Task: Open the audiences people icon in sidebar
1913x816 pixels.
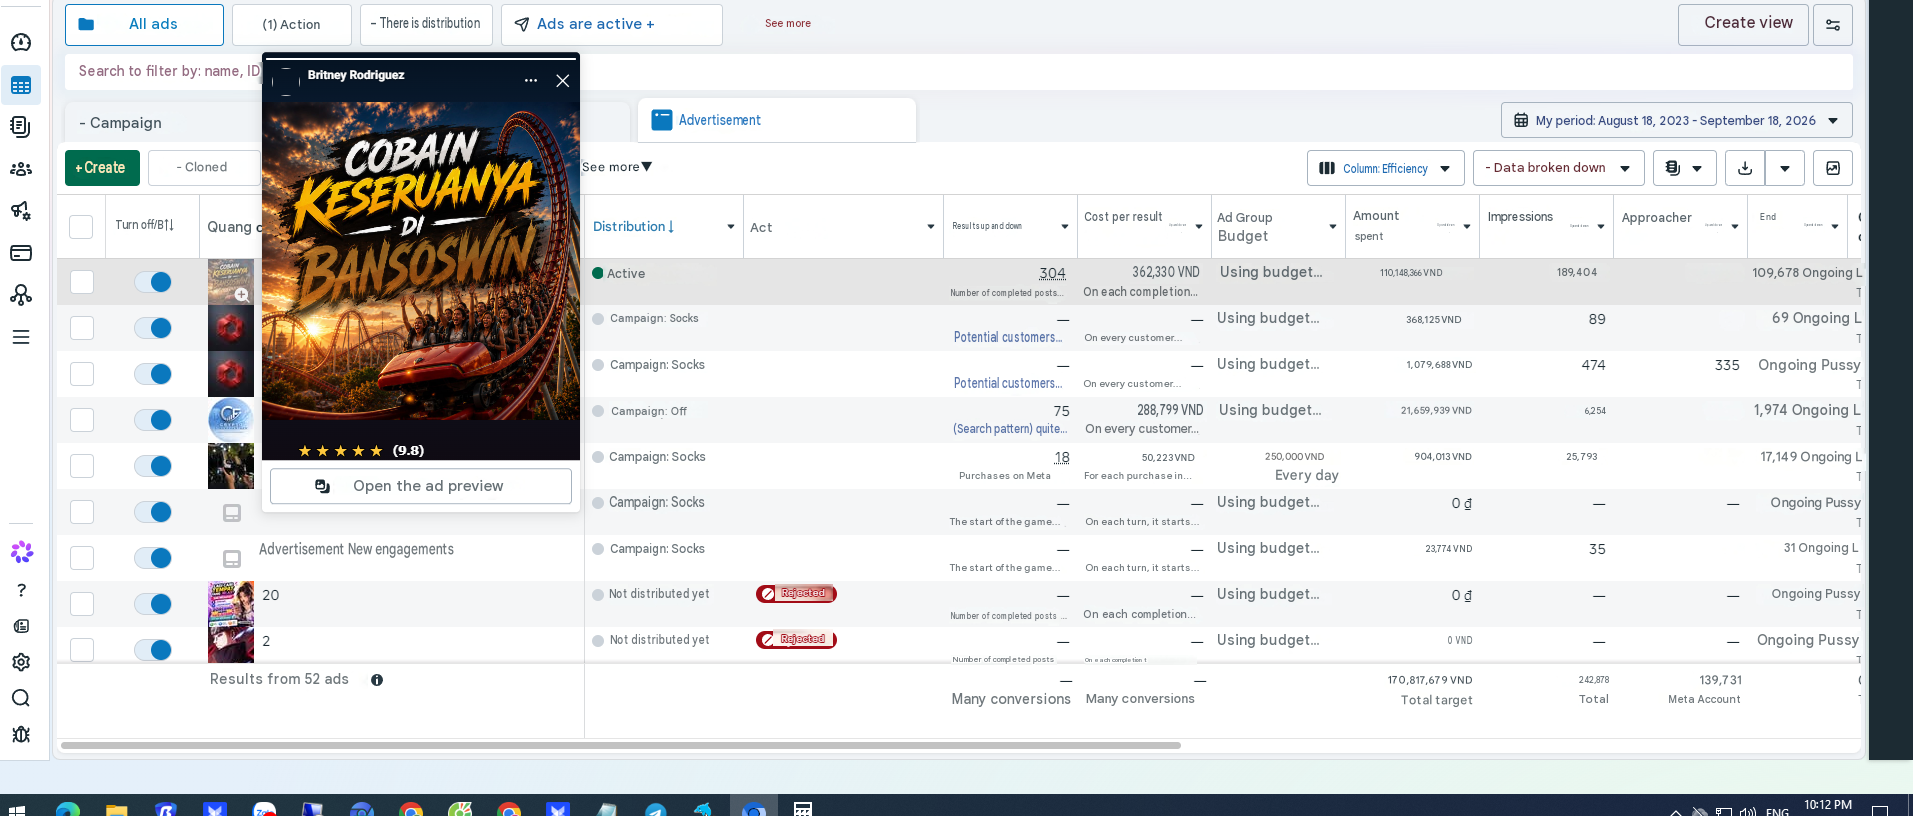Action: click(21, 169)
